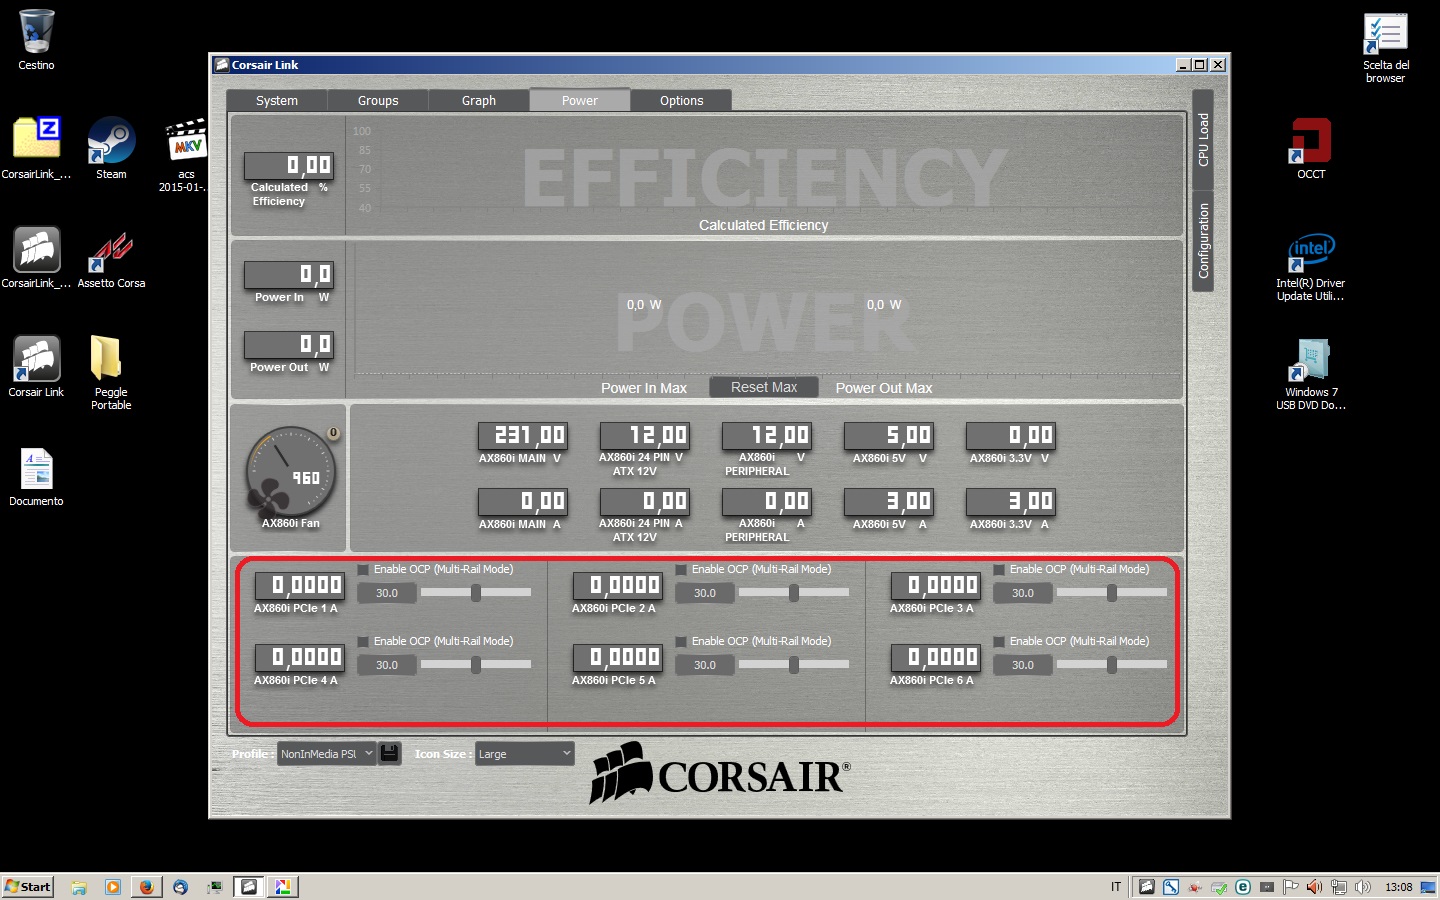Adjust the PCIe 1 OCP slider
The height and width of the screenshot is (900, 1440).
coord(476,593)
